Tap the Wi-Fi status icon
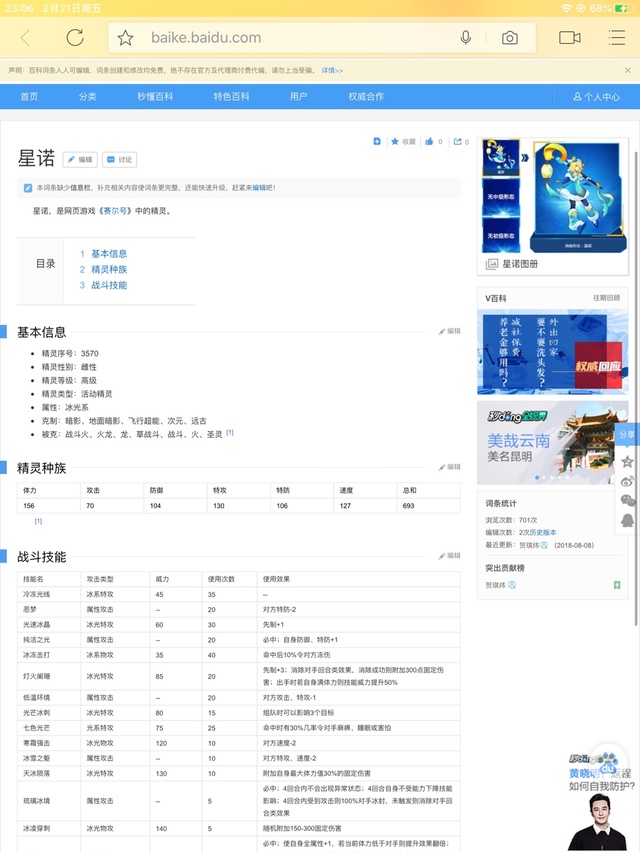 [567, 8]
